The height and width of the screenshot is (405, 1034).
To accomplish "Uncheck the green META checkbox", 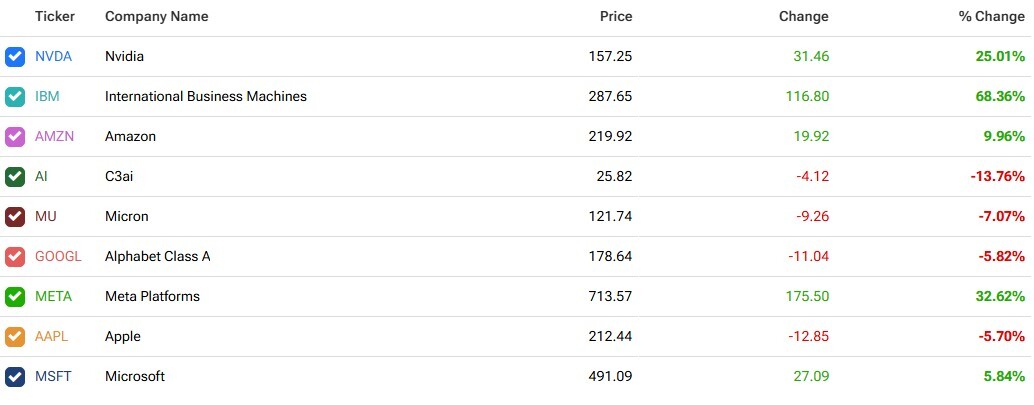I will 15,297.
